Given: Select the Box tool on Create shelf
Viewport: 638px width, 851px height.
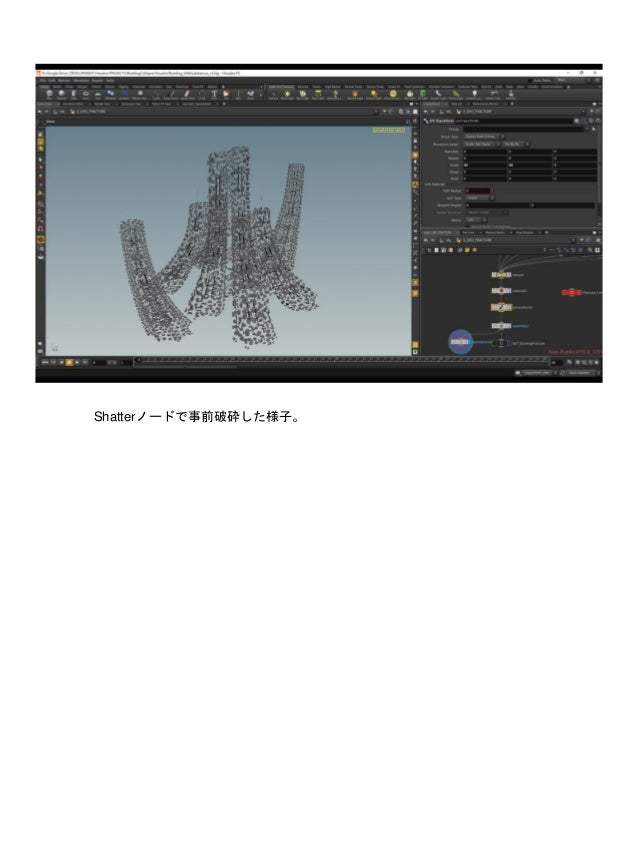Looking at the screenshot, I should click(x=50, y=94).
